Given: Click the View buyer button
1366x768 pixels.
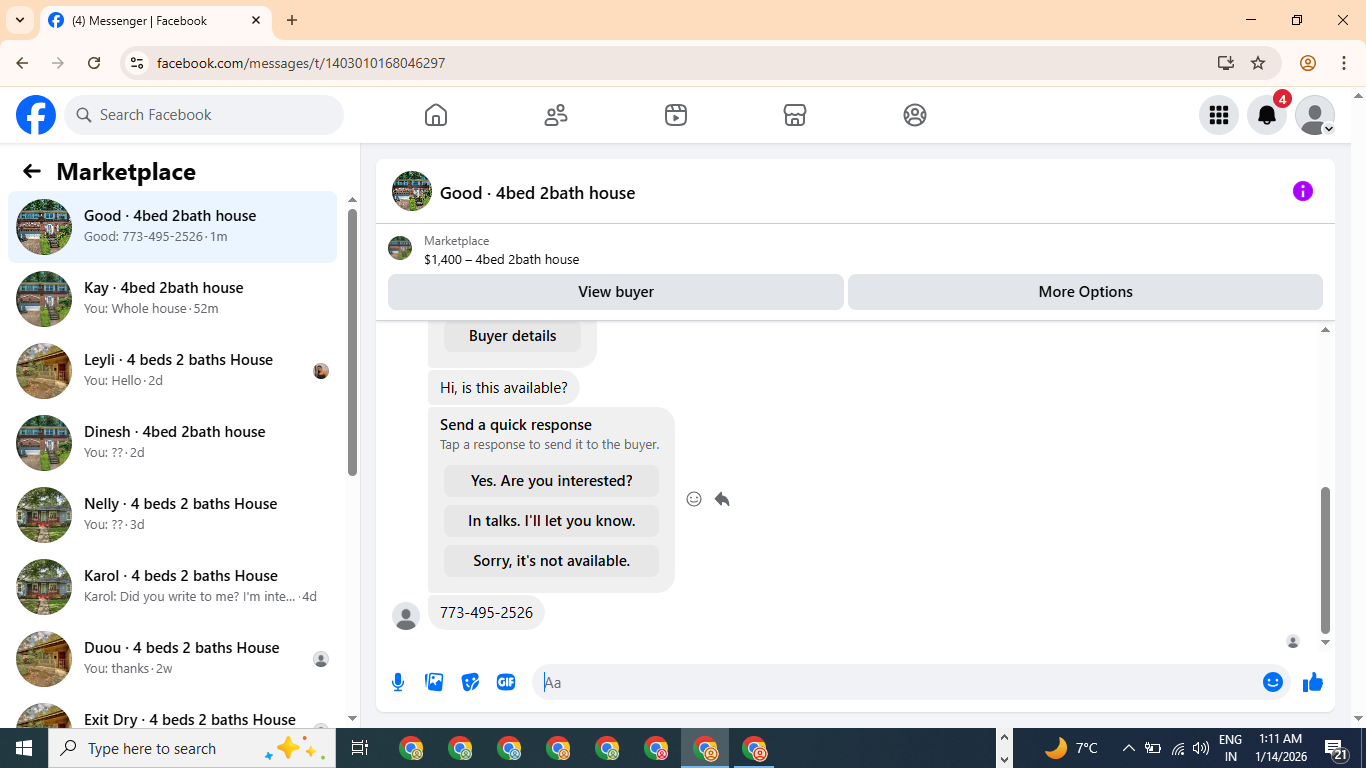Looking at the screenshot, I should [x=616, y=292].
